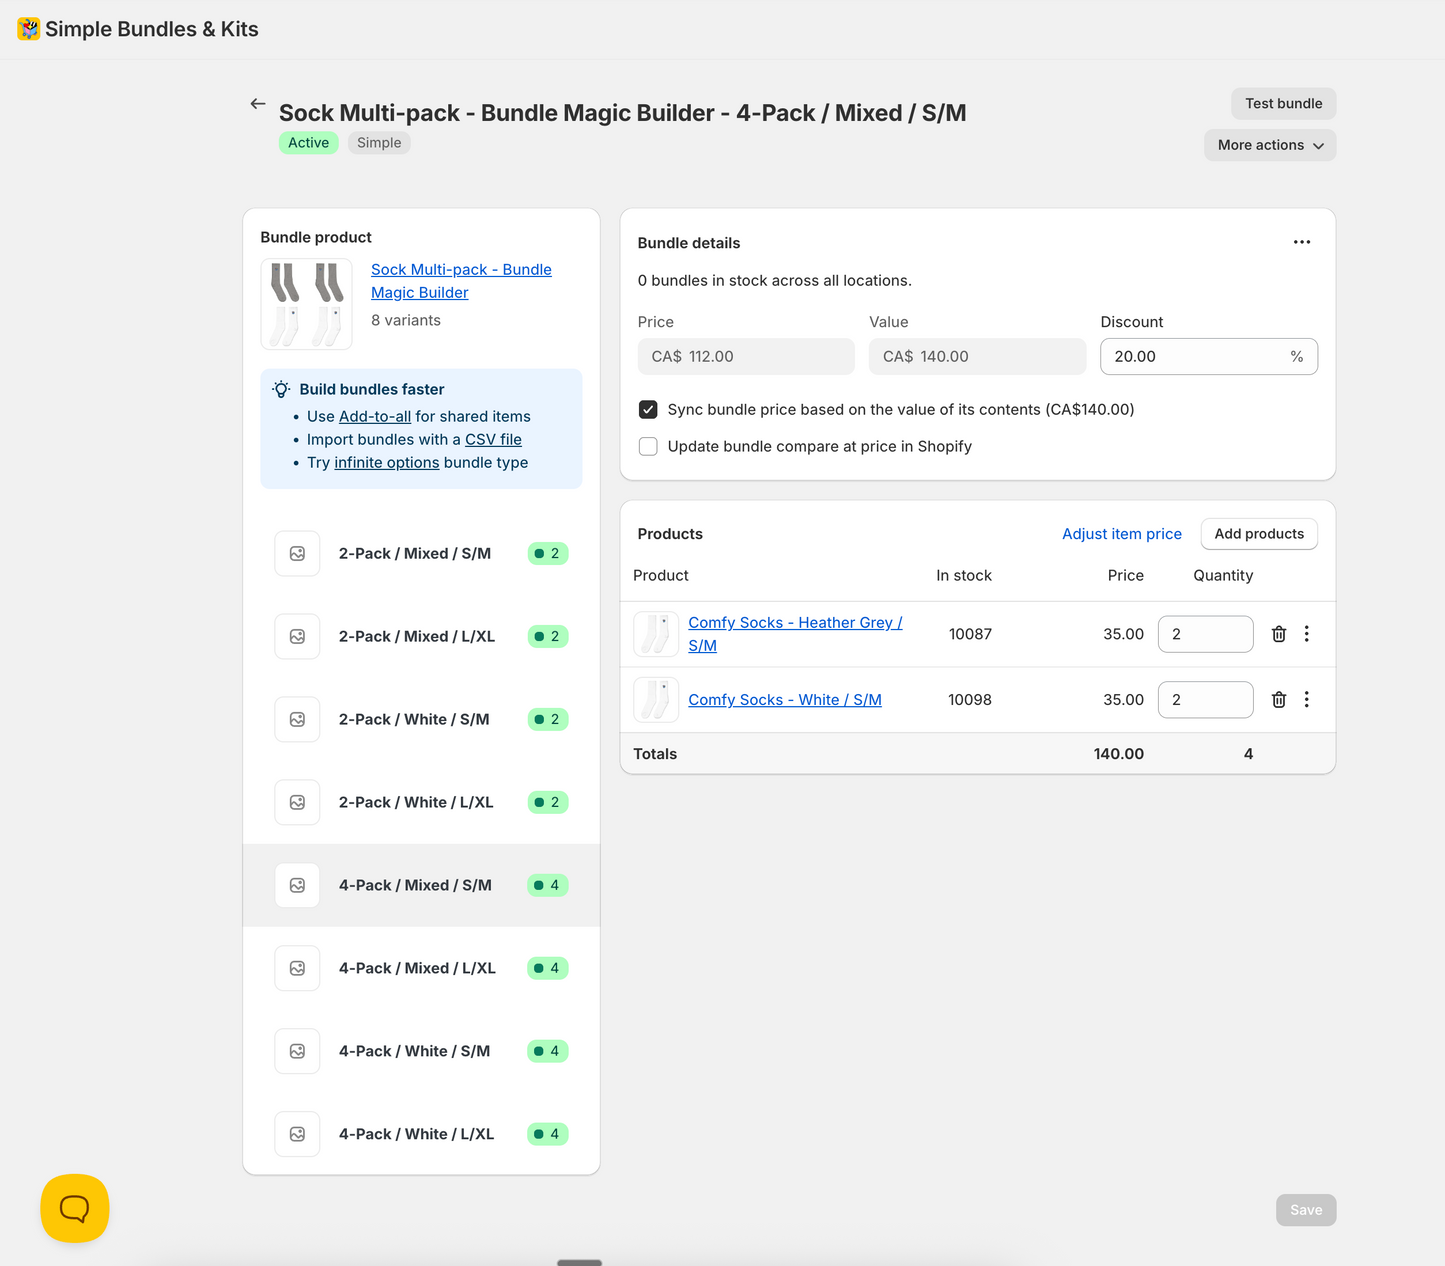1445x1266 pixels.
Task: Click image placeholder icon for 4-Pack / White / S/M
Action: click(297, 1052)
